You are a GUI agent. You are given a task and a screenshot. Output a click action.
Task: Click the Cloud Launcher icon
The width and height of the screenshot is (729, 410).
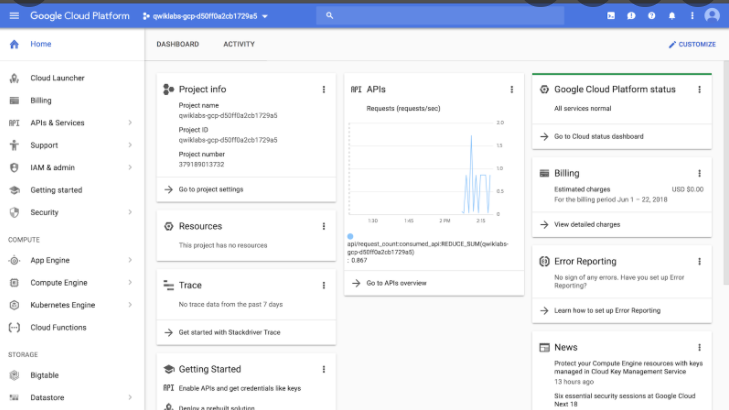[x=14, y=78]
